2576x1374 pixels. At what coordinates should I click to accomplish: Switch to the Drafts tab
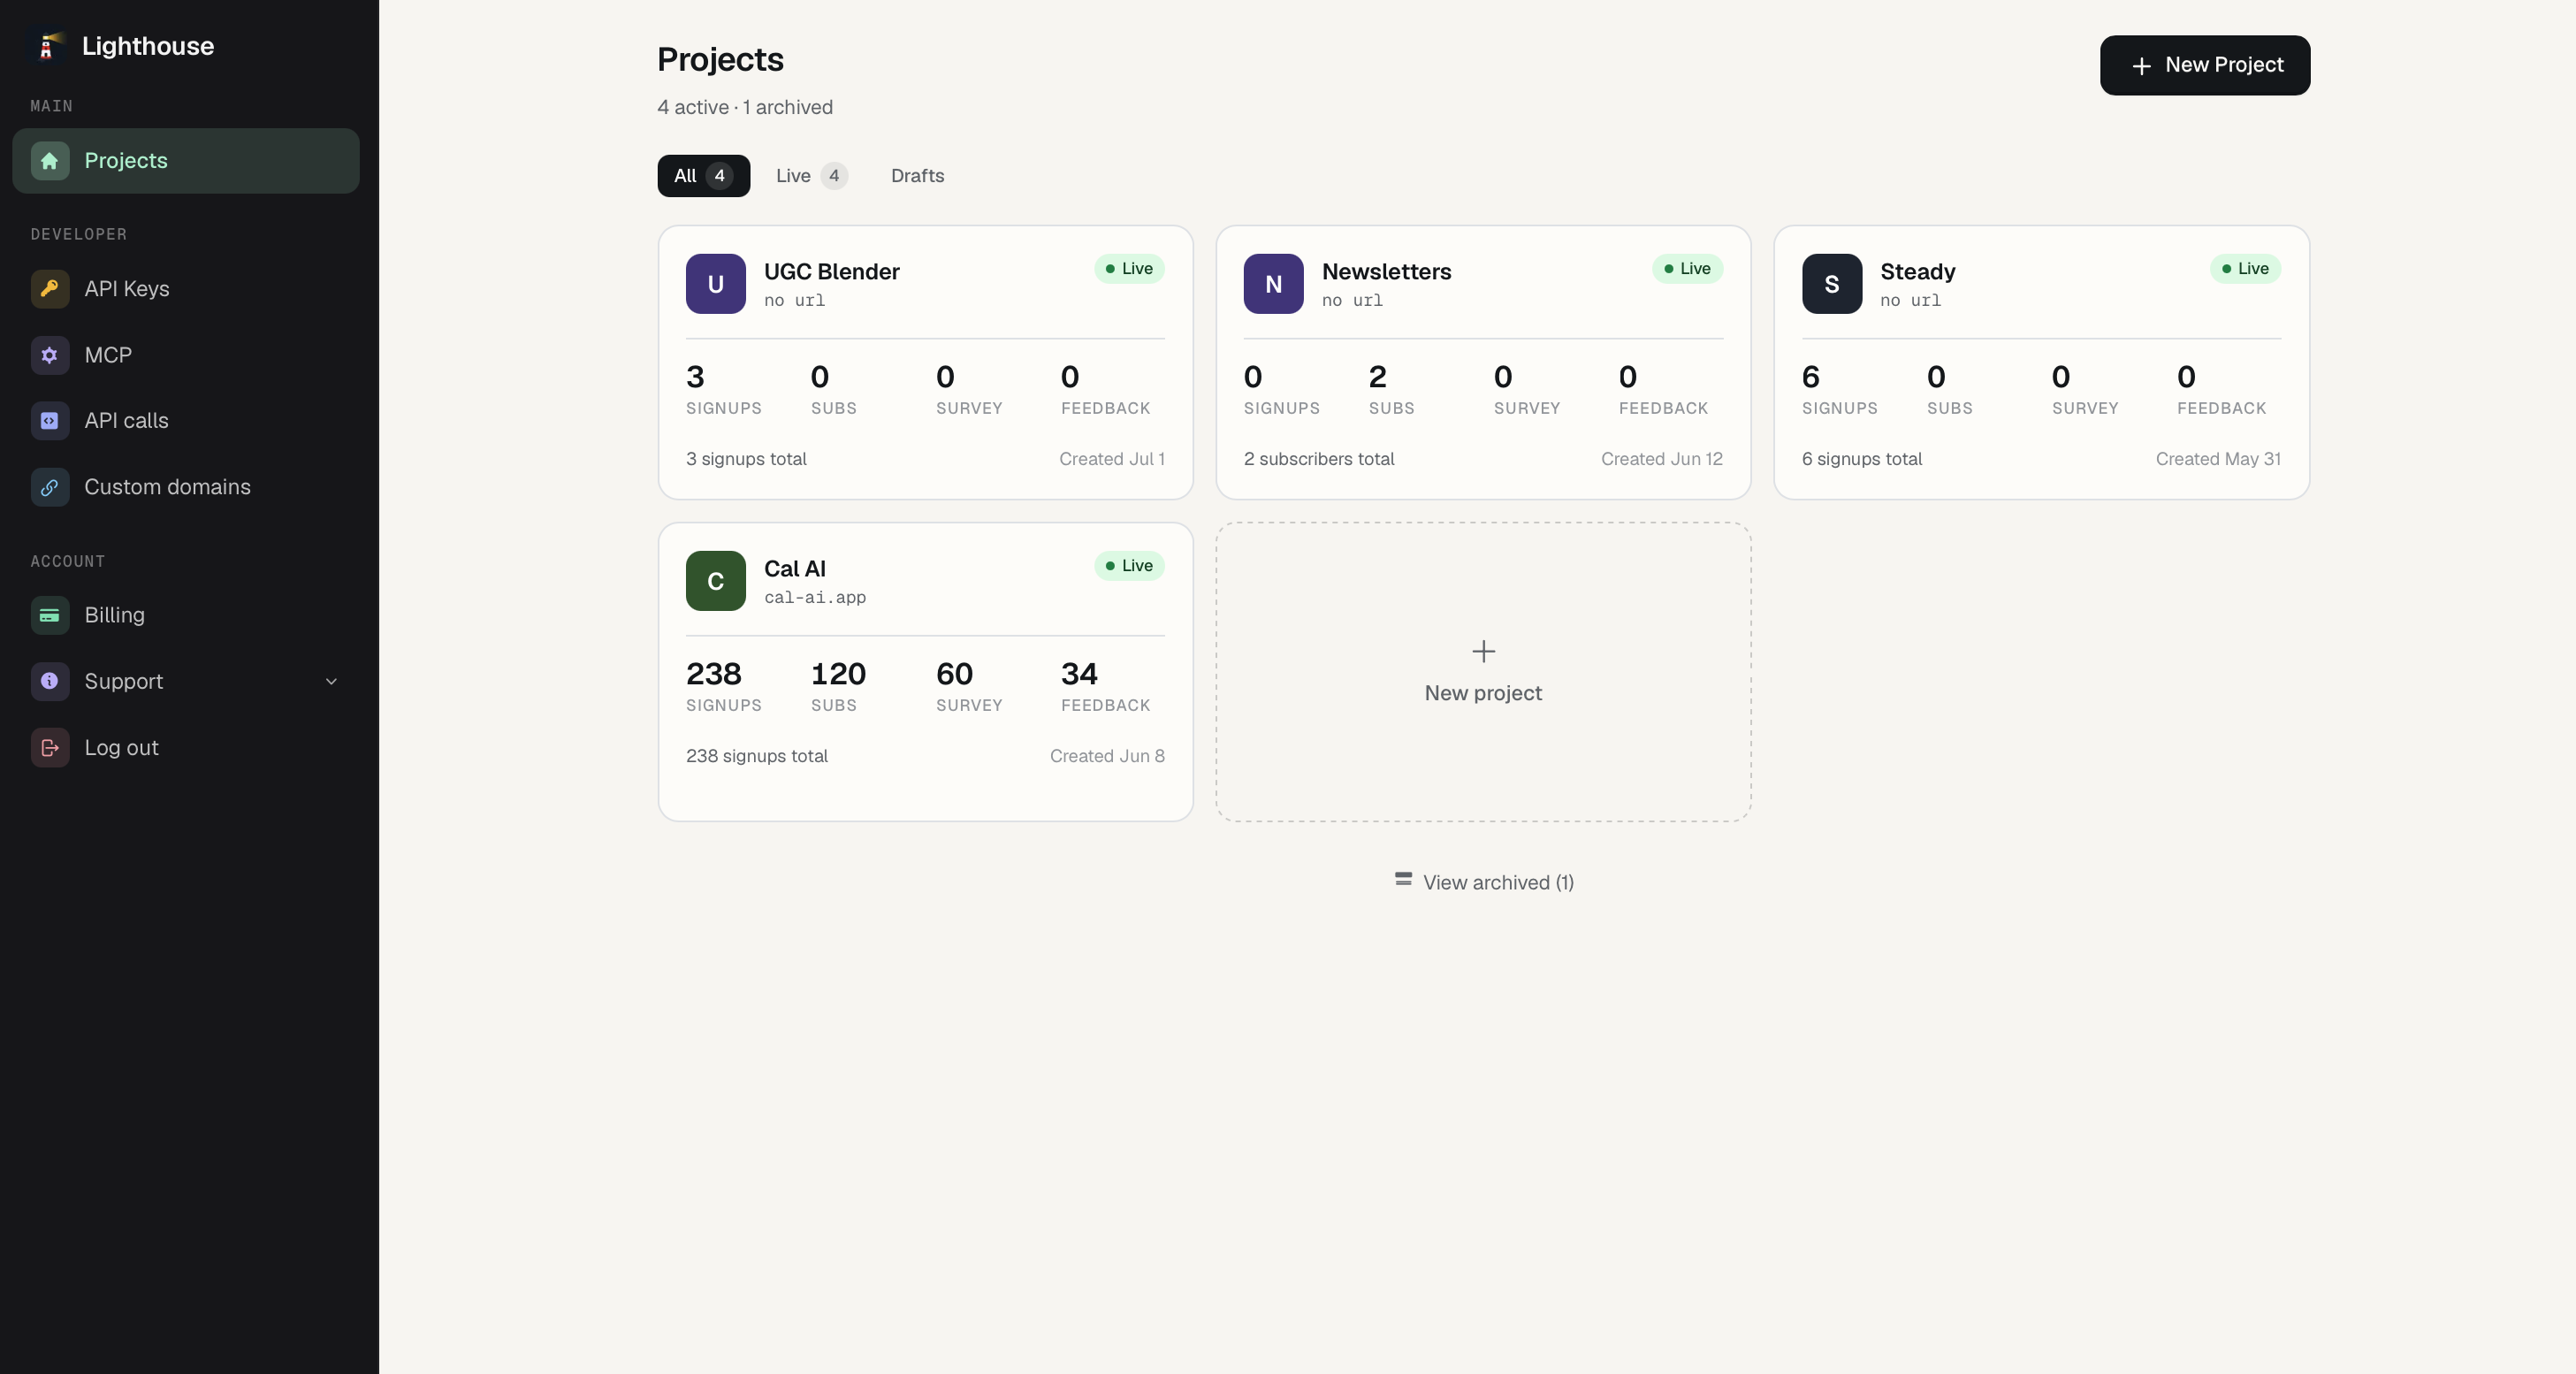[x=917, y=176]
